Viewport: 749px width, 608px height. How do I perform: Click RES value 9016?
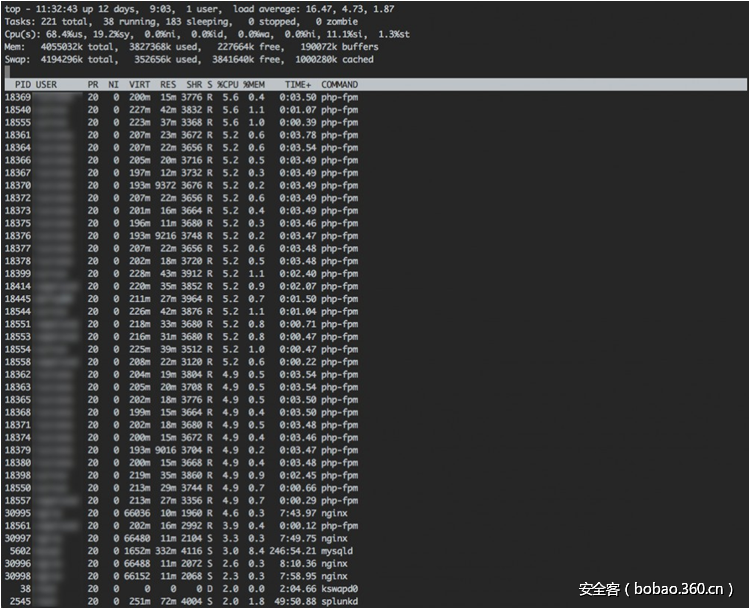(x=165, y=450)
